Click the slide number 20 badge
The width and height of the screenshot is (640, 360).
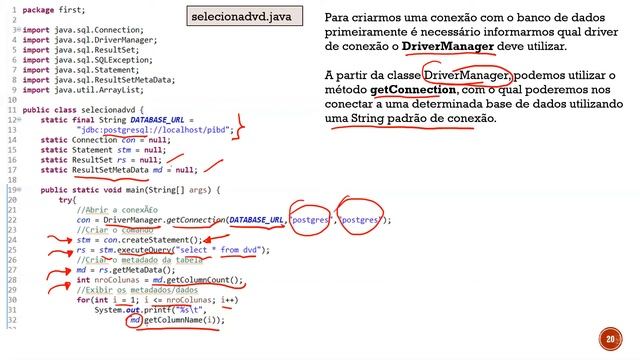tap(611, 339)
